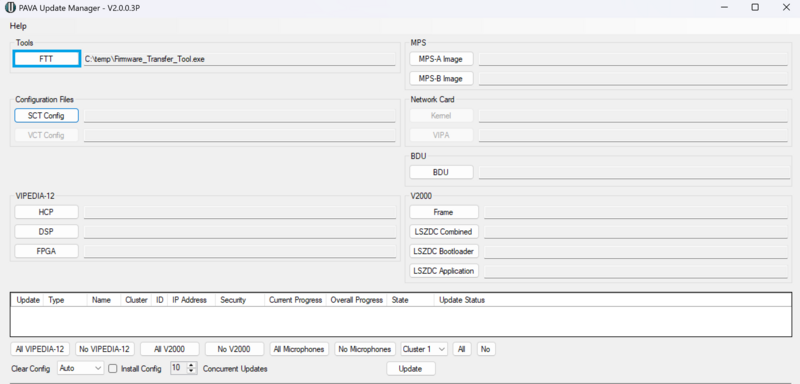Viewport: 800px width, 384px height.
Task: Maximize the PAVA Update Manager window
Action: tap(755, 7)
